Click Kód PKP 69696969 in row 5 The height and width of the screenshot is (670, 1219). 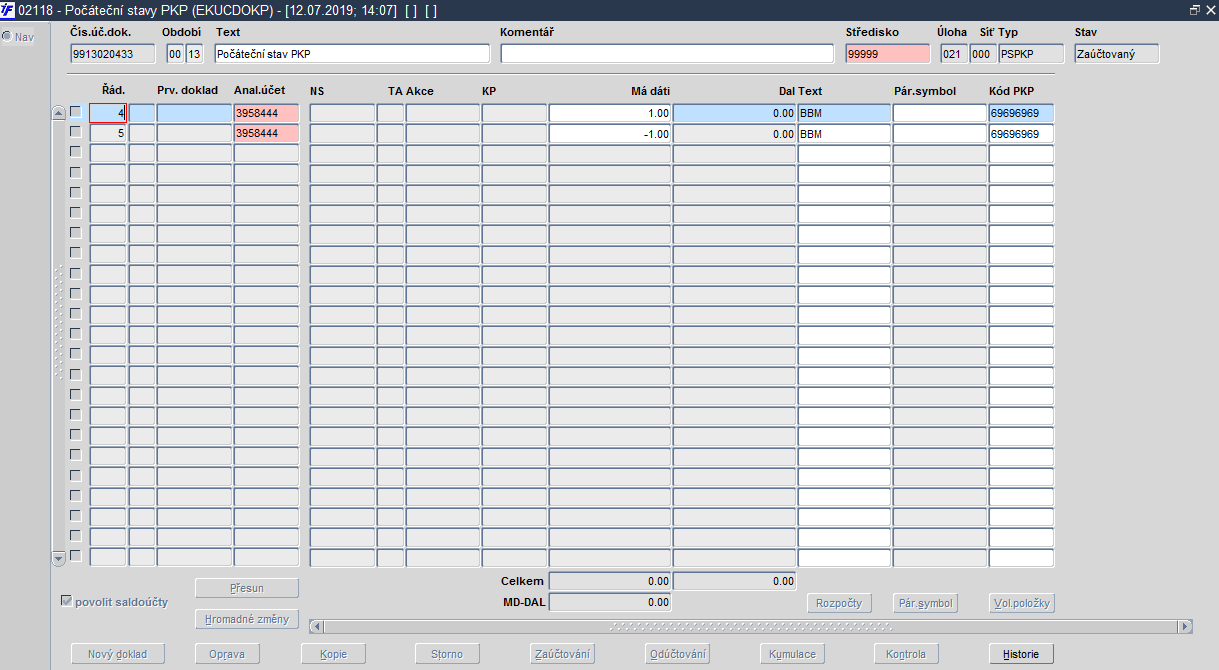[1021, 133]
